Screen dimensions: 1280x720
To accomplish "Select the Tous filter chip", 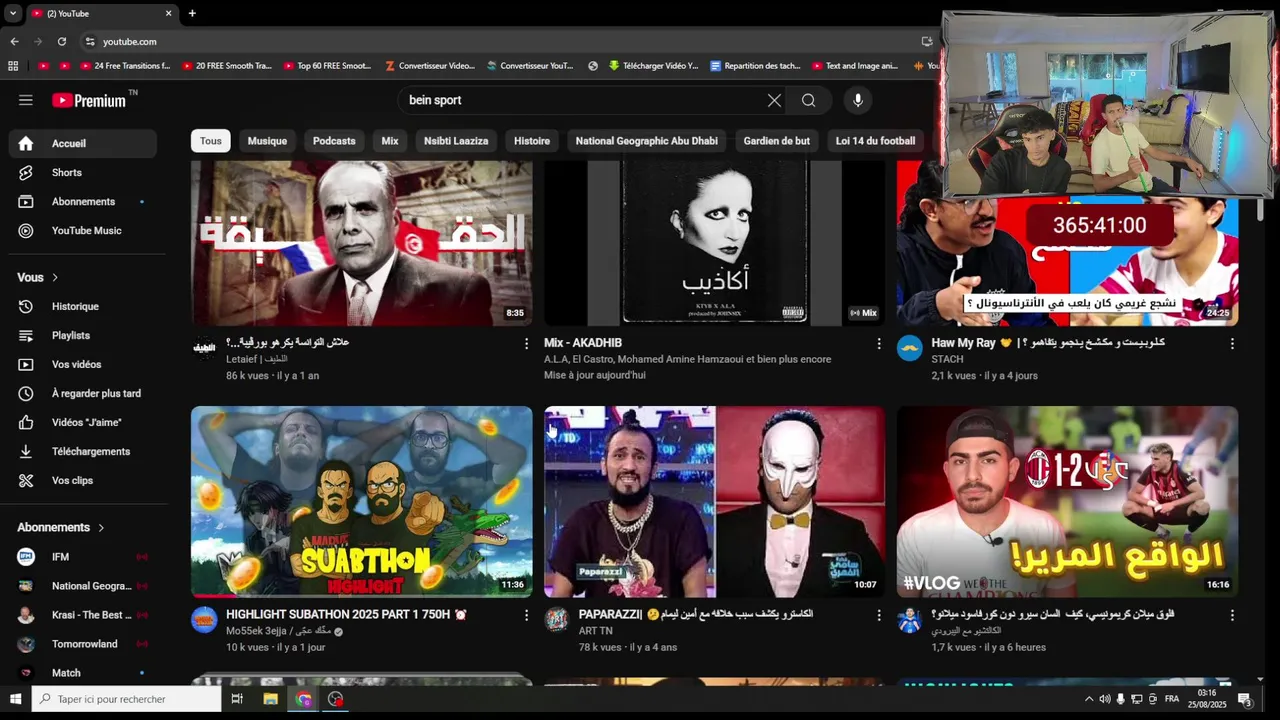I will 210,141.
